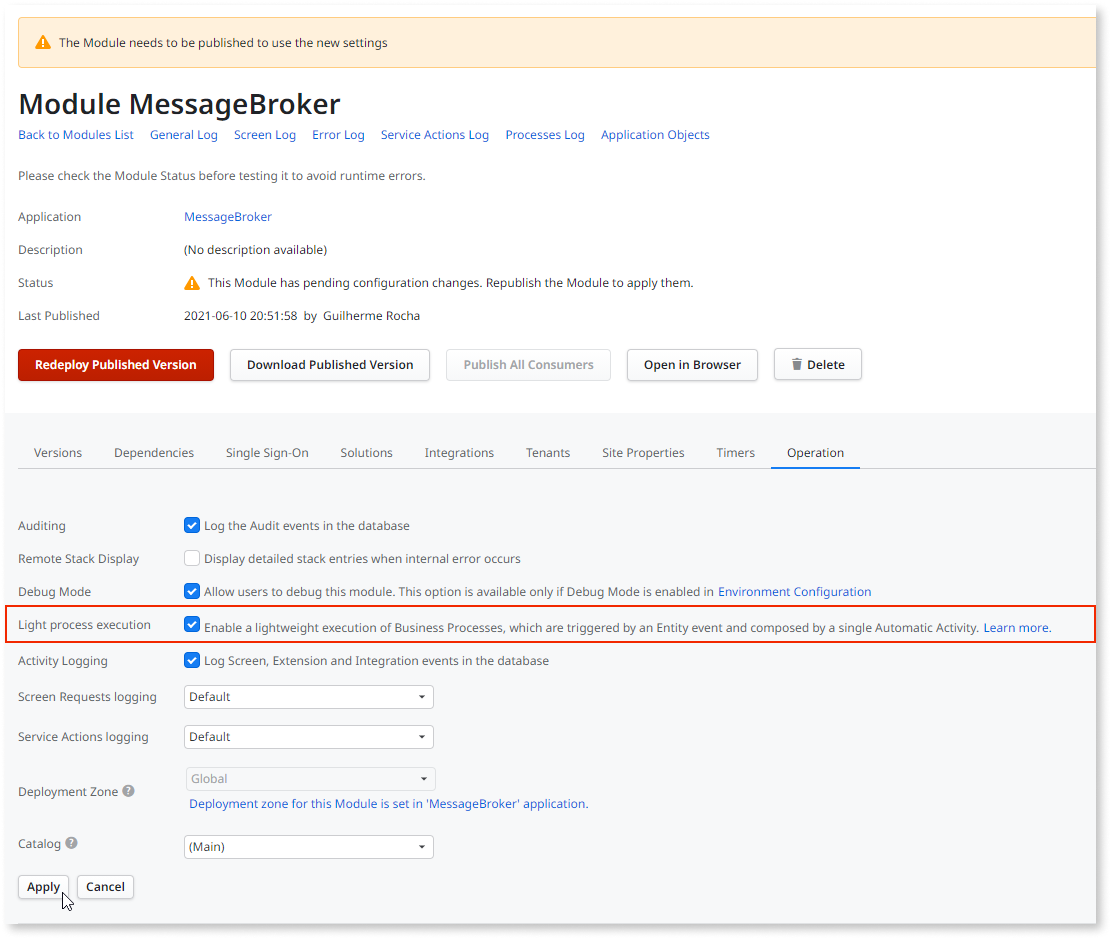Viewport: 1111px width, 939px height.
Task: Click the warning icon beside the Status message
Action: pos(191,282)
